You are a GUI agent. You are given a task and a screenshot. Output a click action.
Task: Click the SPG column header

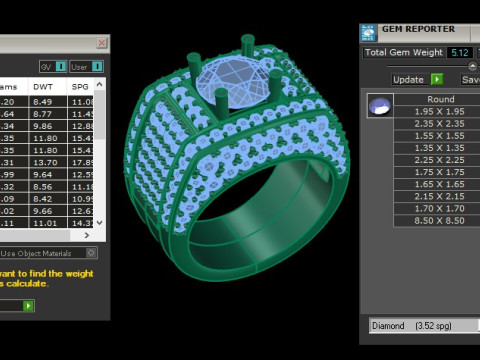[80, 87]
